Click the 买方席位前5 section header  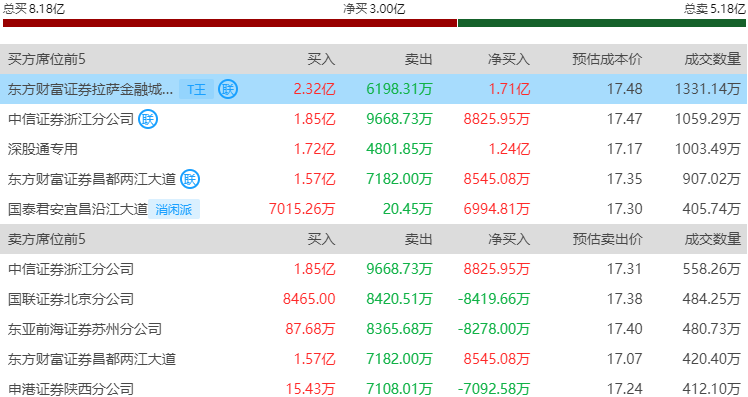coord(47,59)
